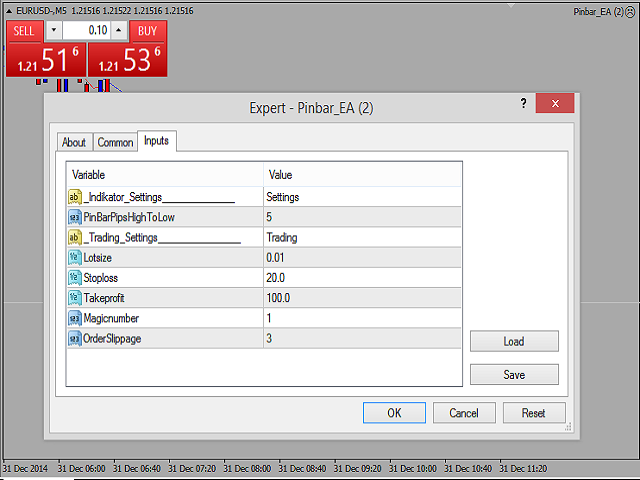Viewport: 640px width, 480px height.
Task: Click the 31 Dec 2014 time axis label
Action: point(25,469)
